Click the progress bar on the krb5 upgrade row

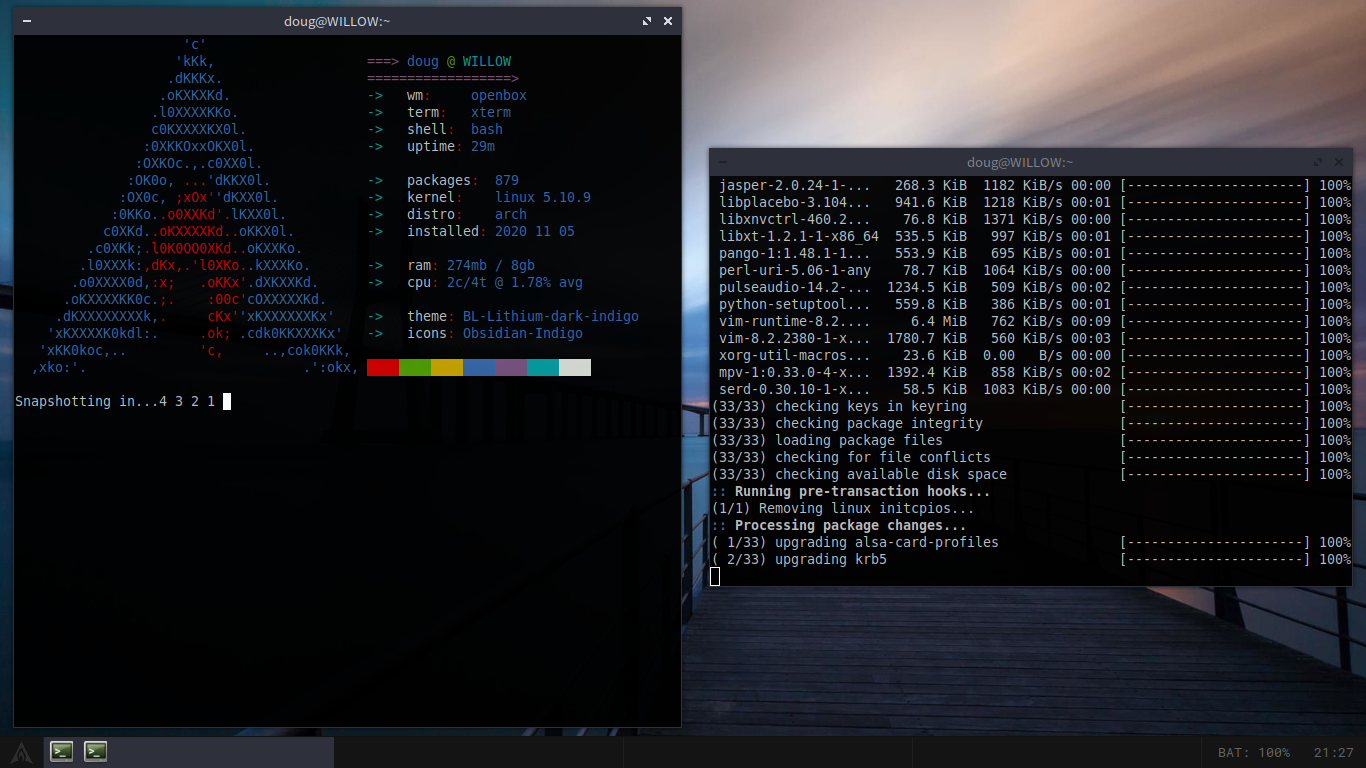click(x=1215, y=559)
